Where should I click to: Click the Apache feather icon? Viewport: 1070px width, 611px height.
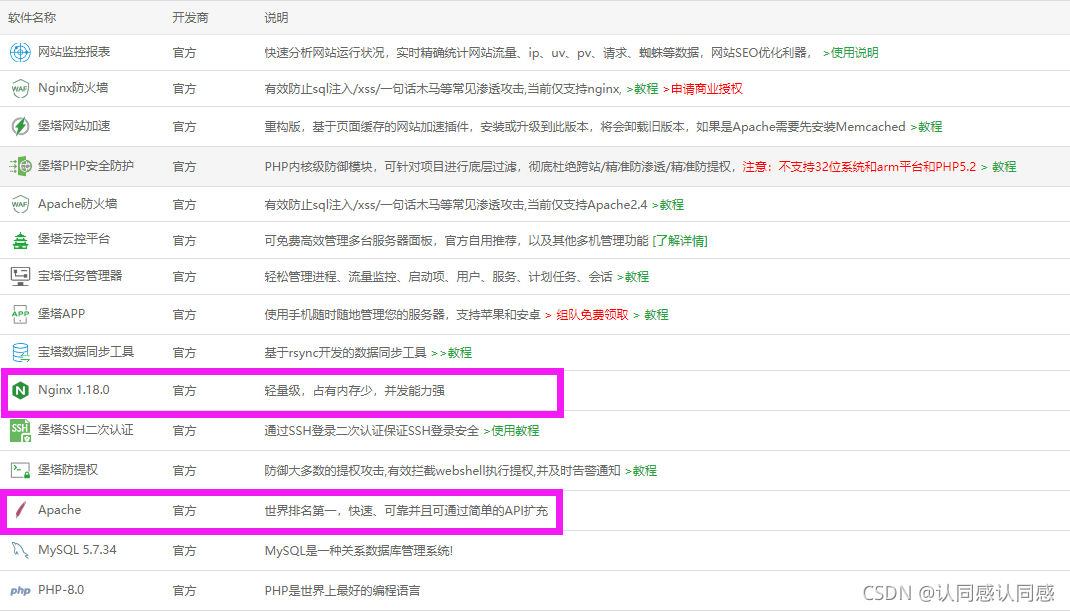pos(20,510)
